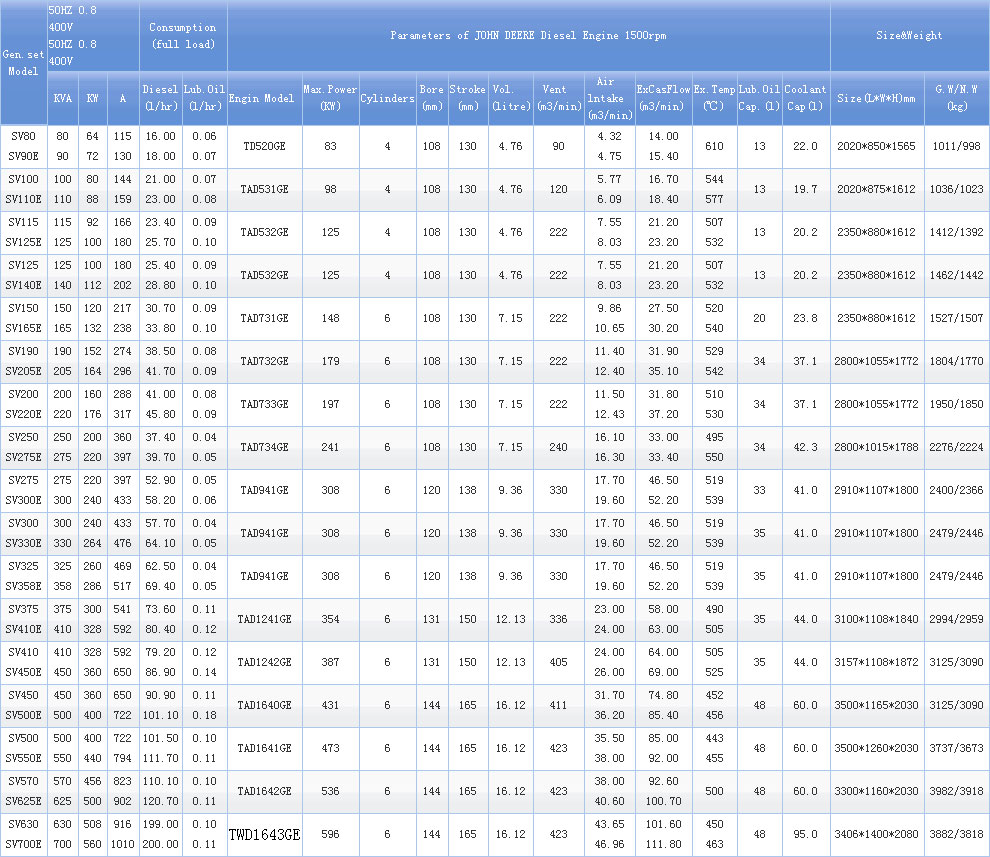Select engine model "TAD734GE"
The image size is (990, 857).
[265, 446]
